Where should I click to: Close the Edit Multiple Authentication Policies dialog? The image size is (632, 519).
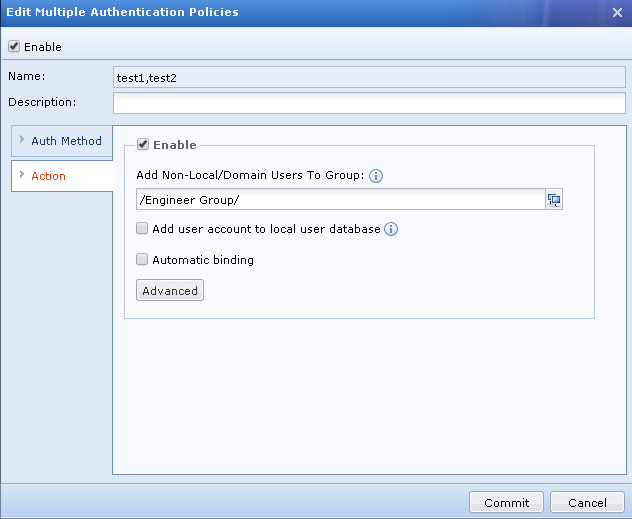(x=617, y=12)
